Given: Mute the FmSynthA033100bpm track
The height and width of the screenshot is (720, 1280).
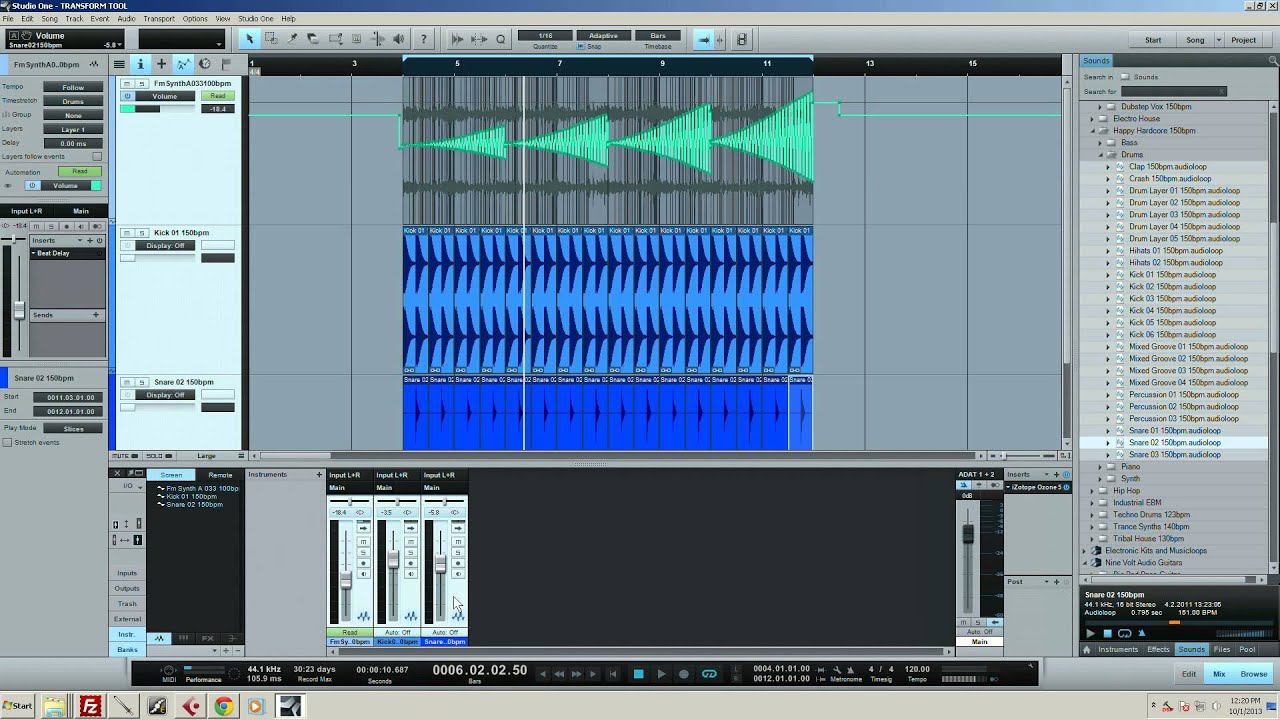Looking at the screenshot, I should (128, 84).
